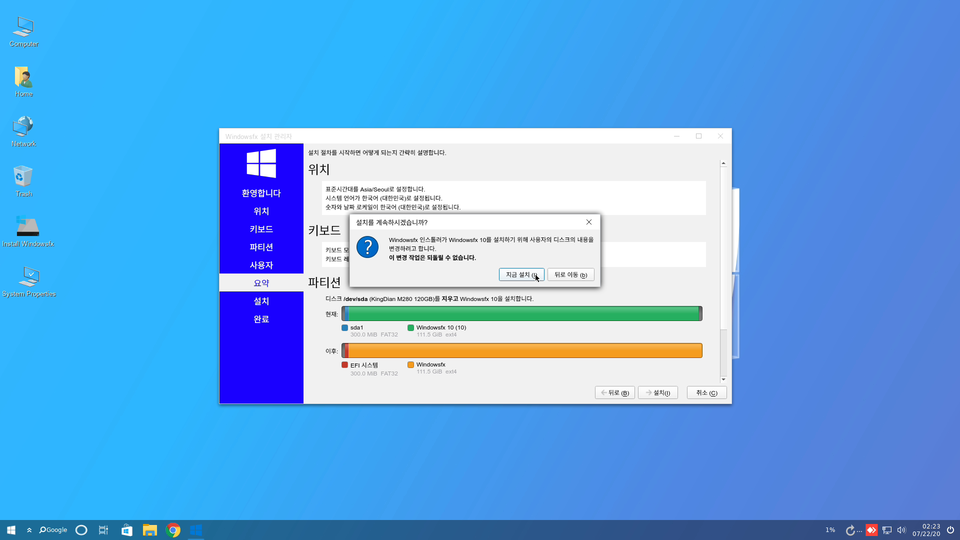Screen dimensions: 960x540
Task: Select 파티션 step in the sidebar
Action: 261,247
